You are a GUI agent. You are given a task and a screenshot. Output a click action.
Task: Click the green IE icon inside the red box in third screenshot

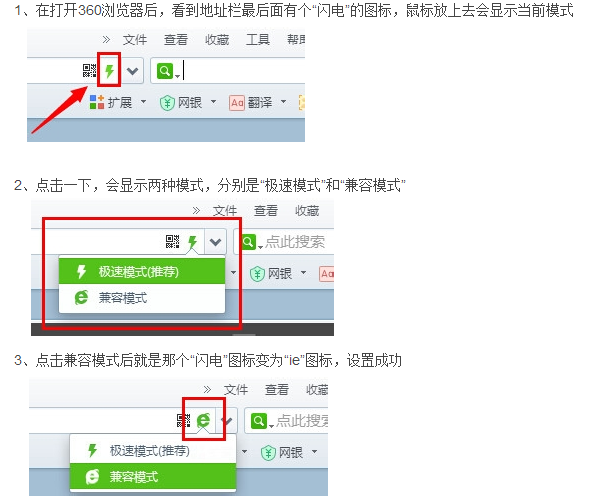[x=204, y=420]
